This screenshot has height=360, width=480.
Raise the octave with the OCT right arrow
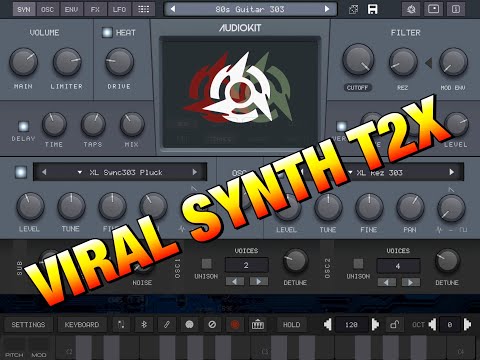click(x=468, y=324)
